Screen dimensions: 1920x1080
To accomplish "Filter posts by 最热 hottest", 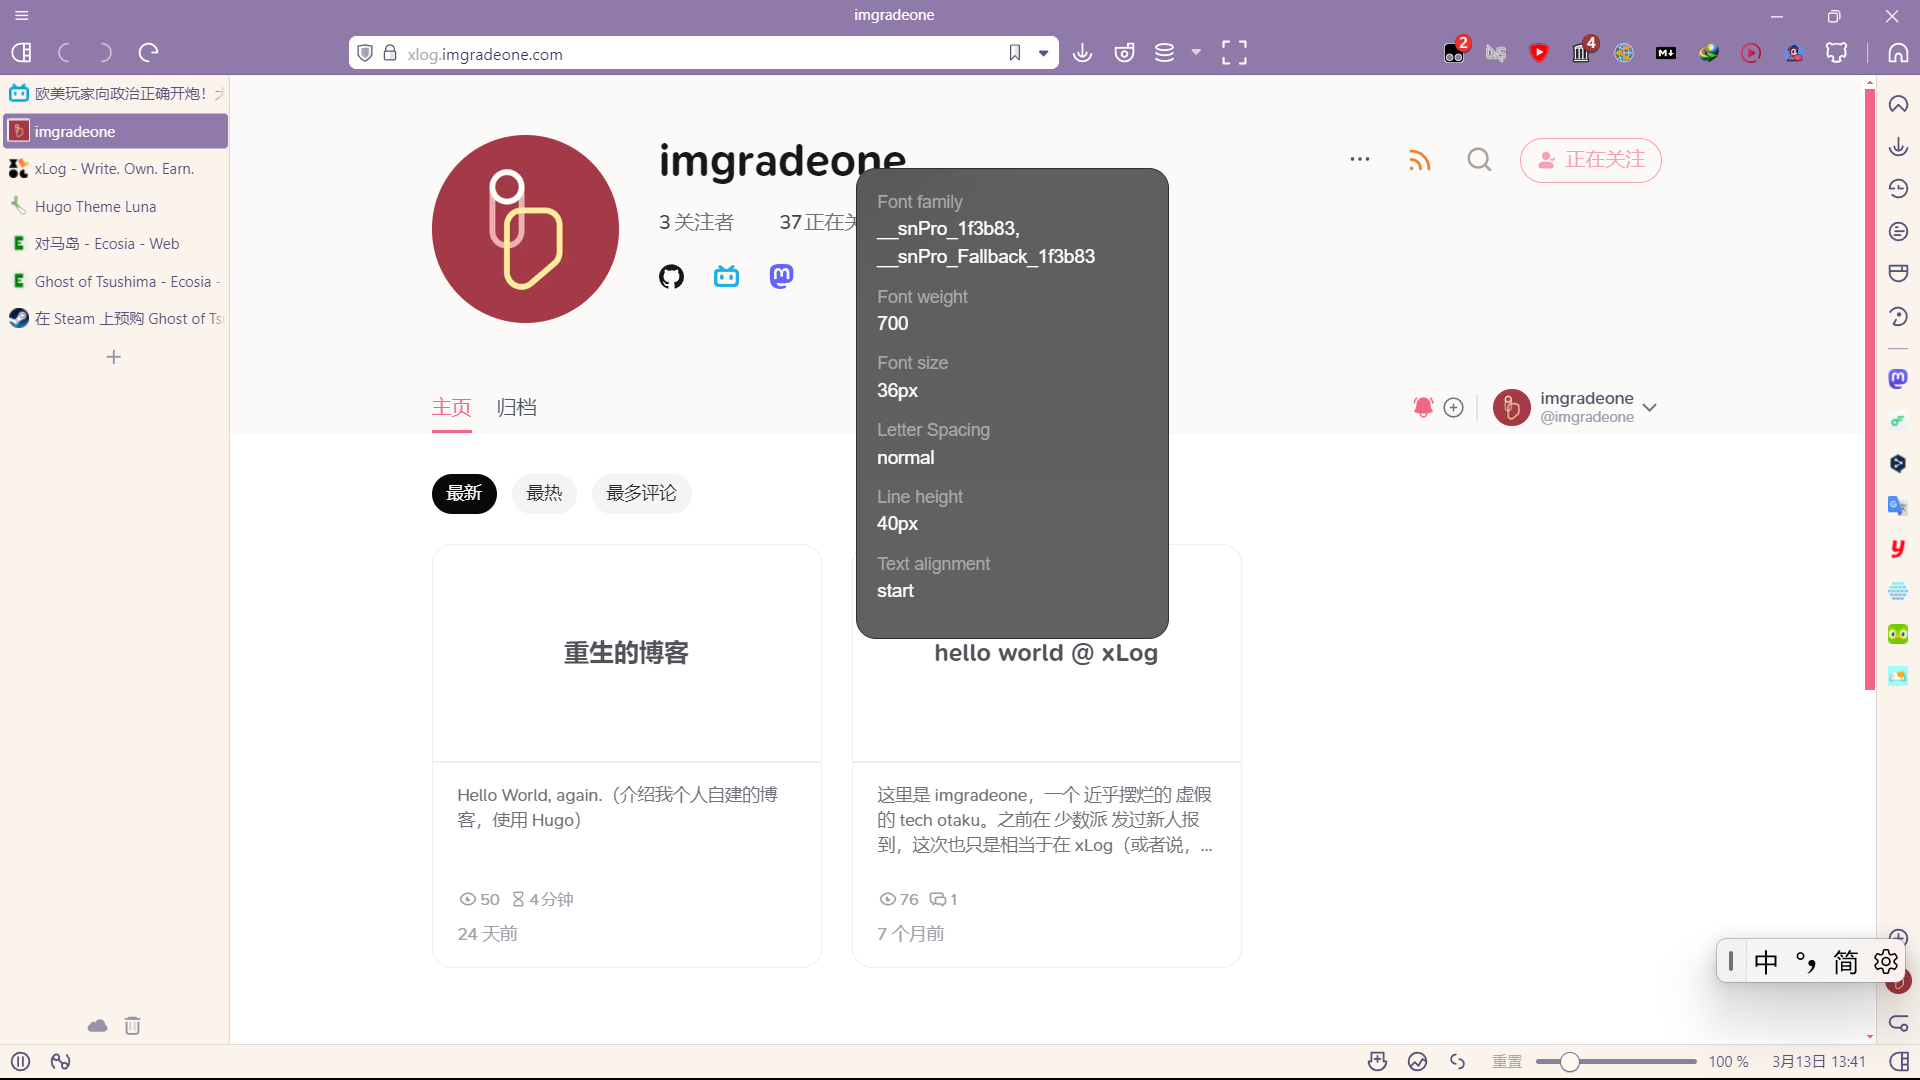I will (x=544, y=494).
